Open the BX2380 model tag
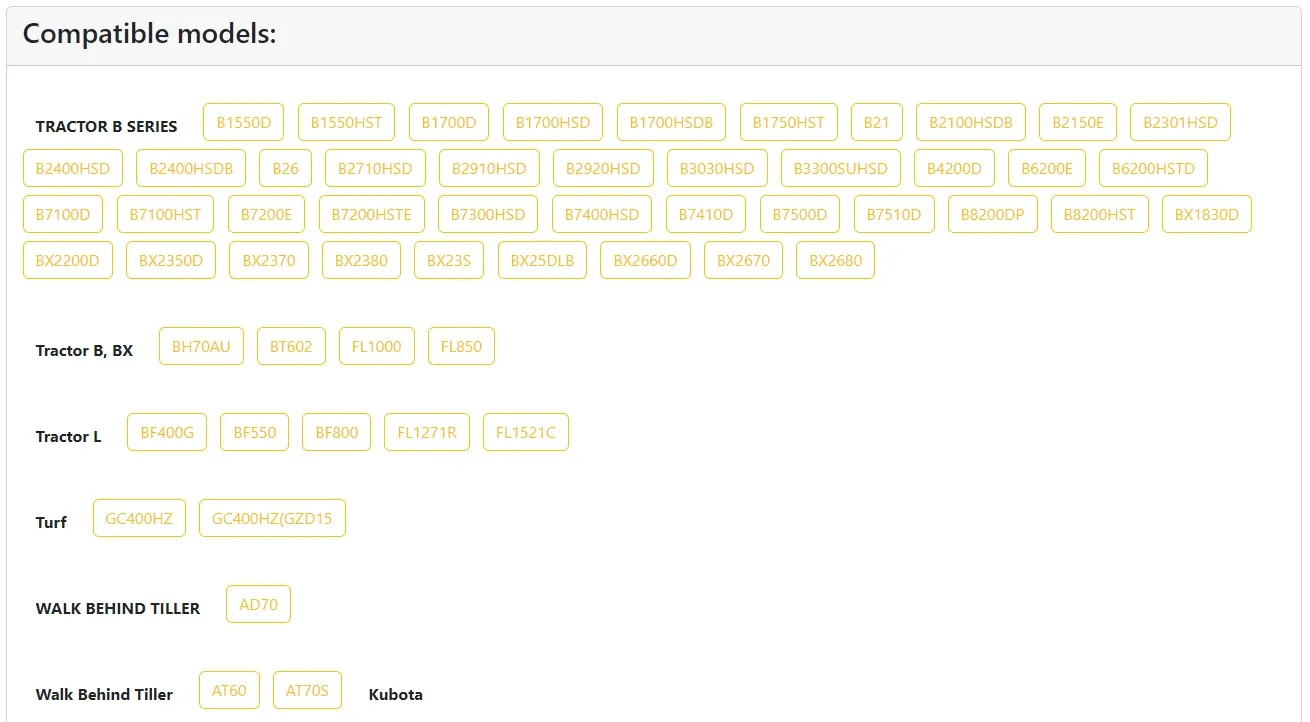Image resolution: width=1310 pixels, height=722 pixels. pos(362,260)
